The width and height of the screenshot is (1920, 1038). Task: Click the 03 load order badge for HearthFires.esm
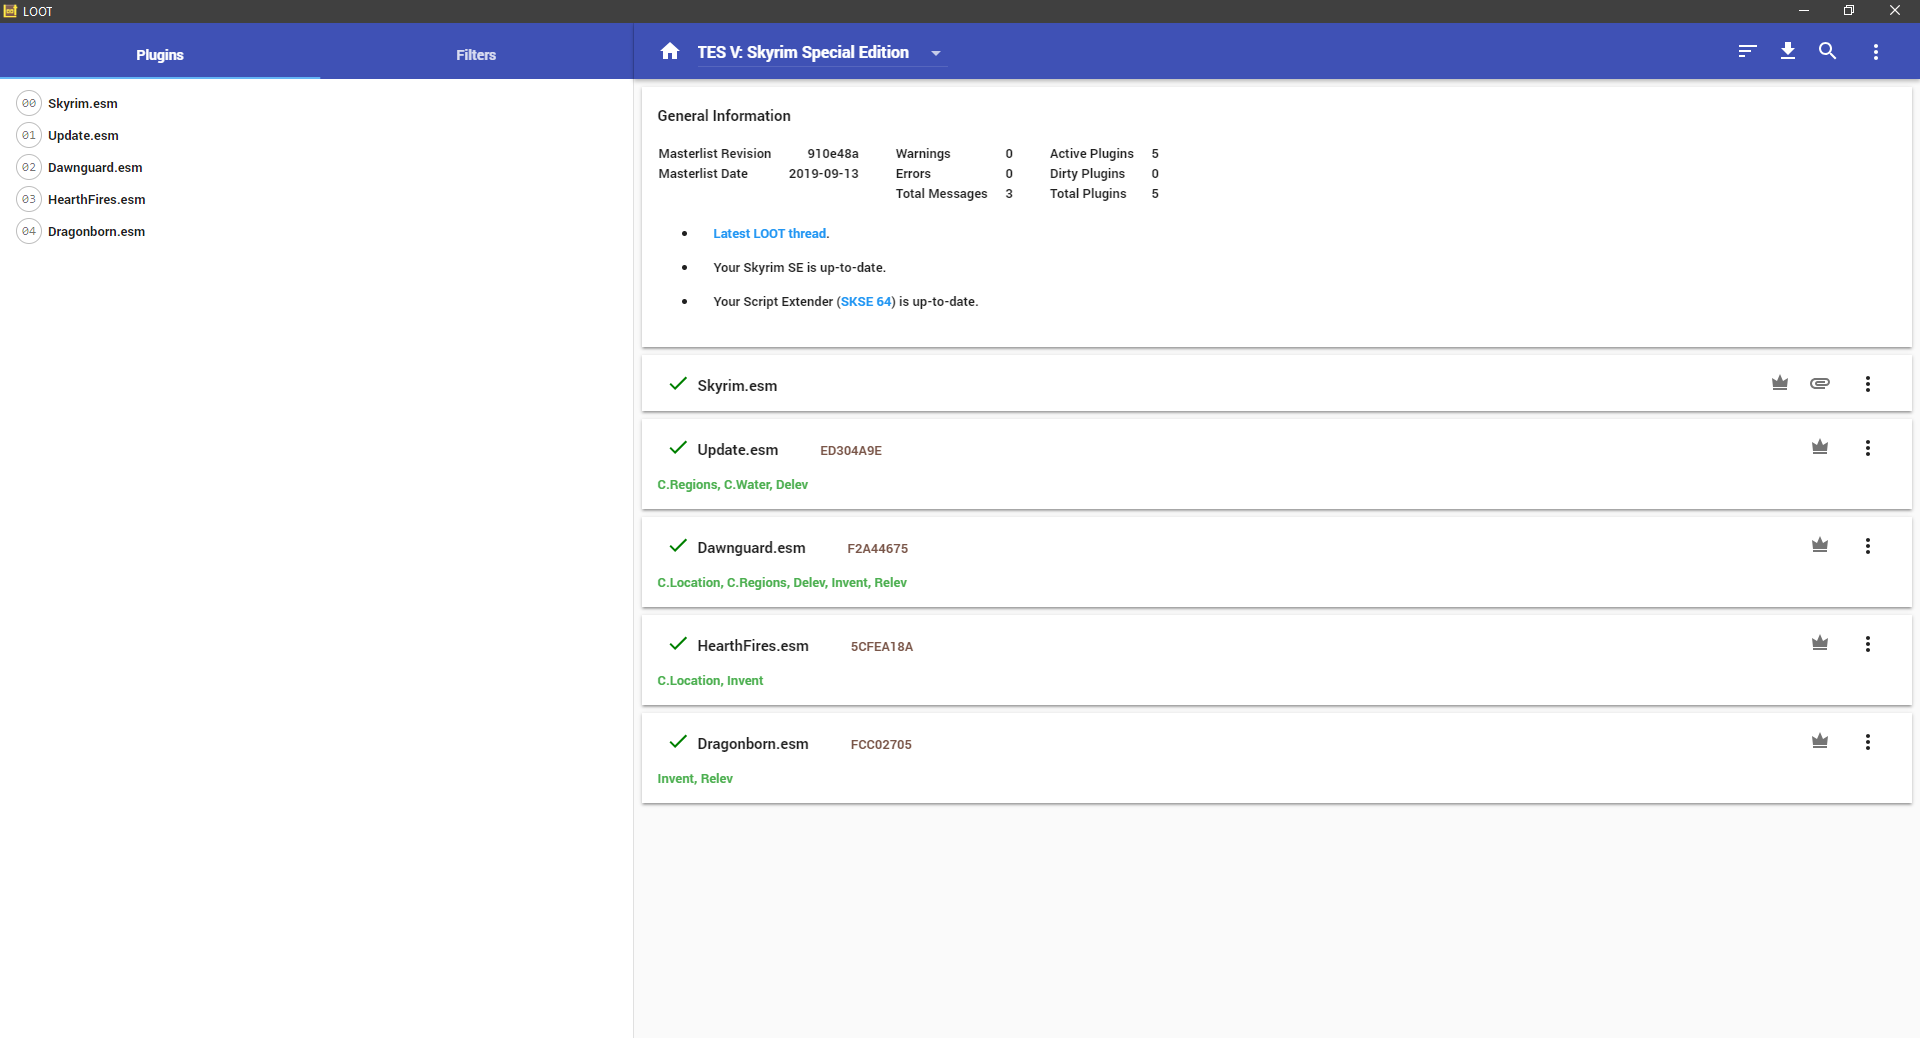(x=29, y=199)
